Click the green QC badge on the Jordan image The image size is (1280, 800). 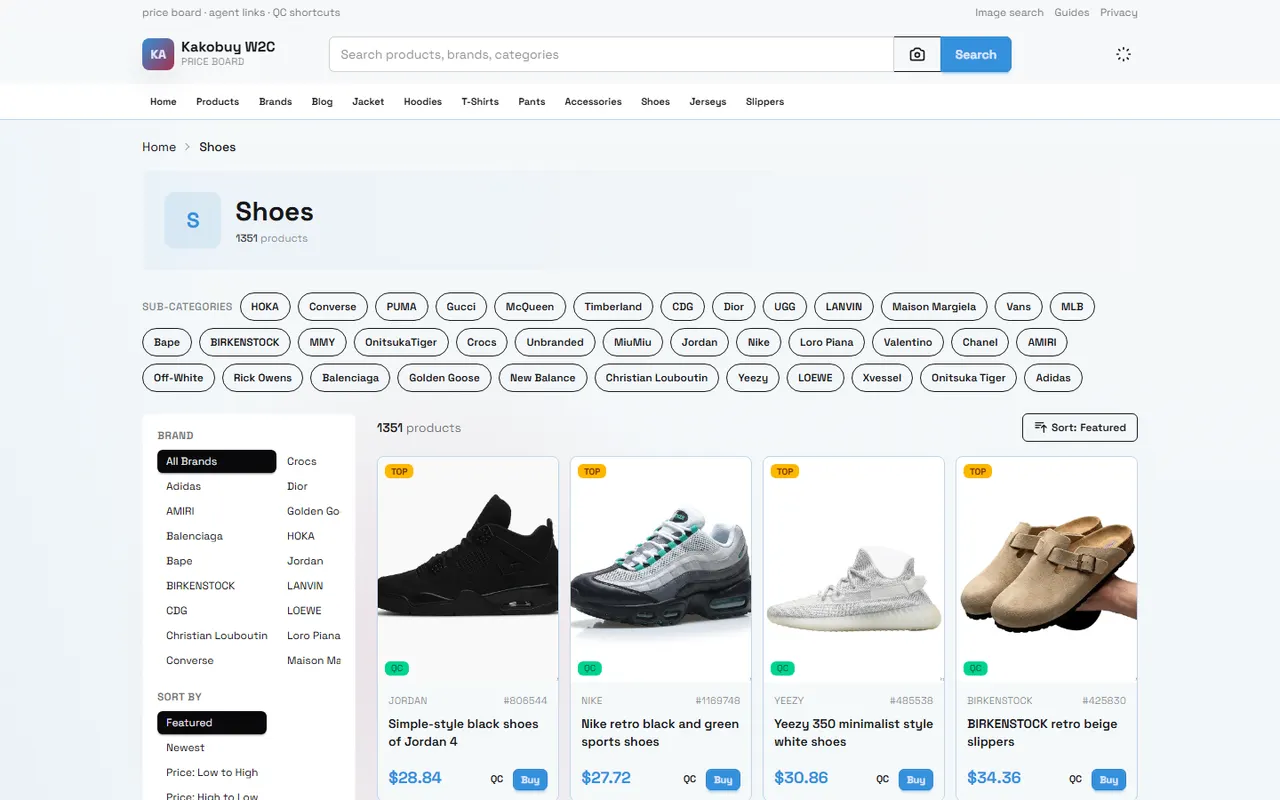tap(397, 668)
